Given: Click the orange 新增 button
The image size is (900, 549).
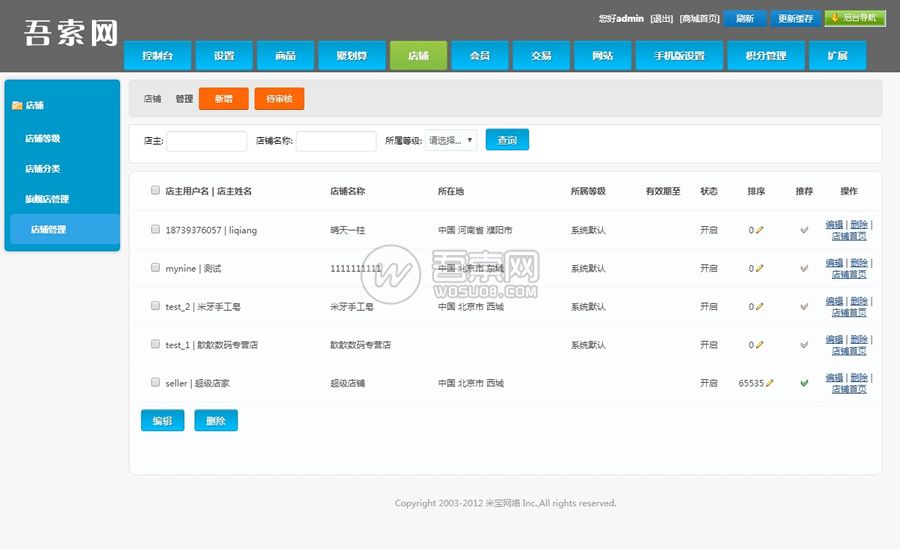Looking at the screenshot, I should point(223,99).
